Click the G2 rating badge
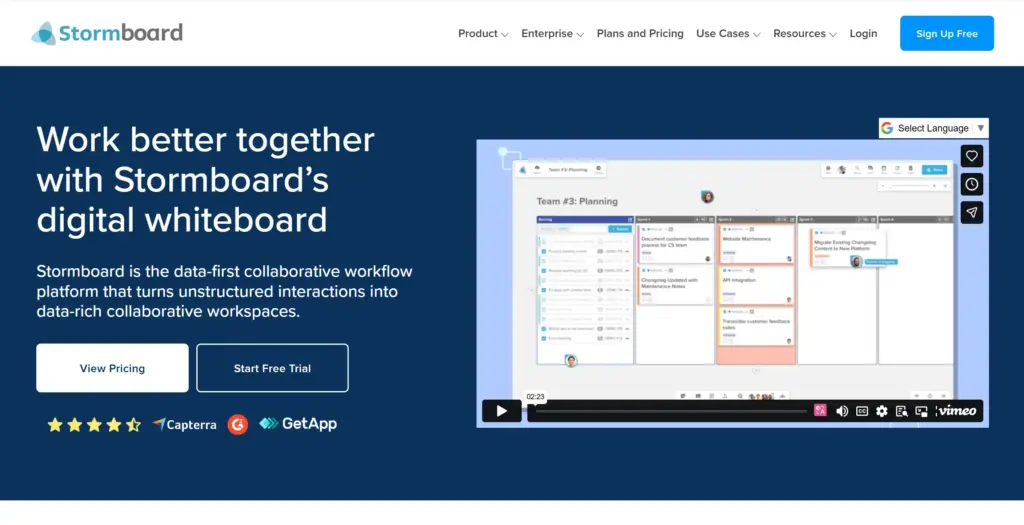The width and height of the screenshot is (1024, 525). [237, 424]
